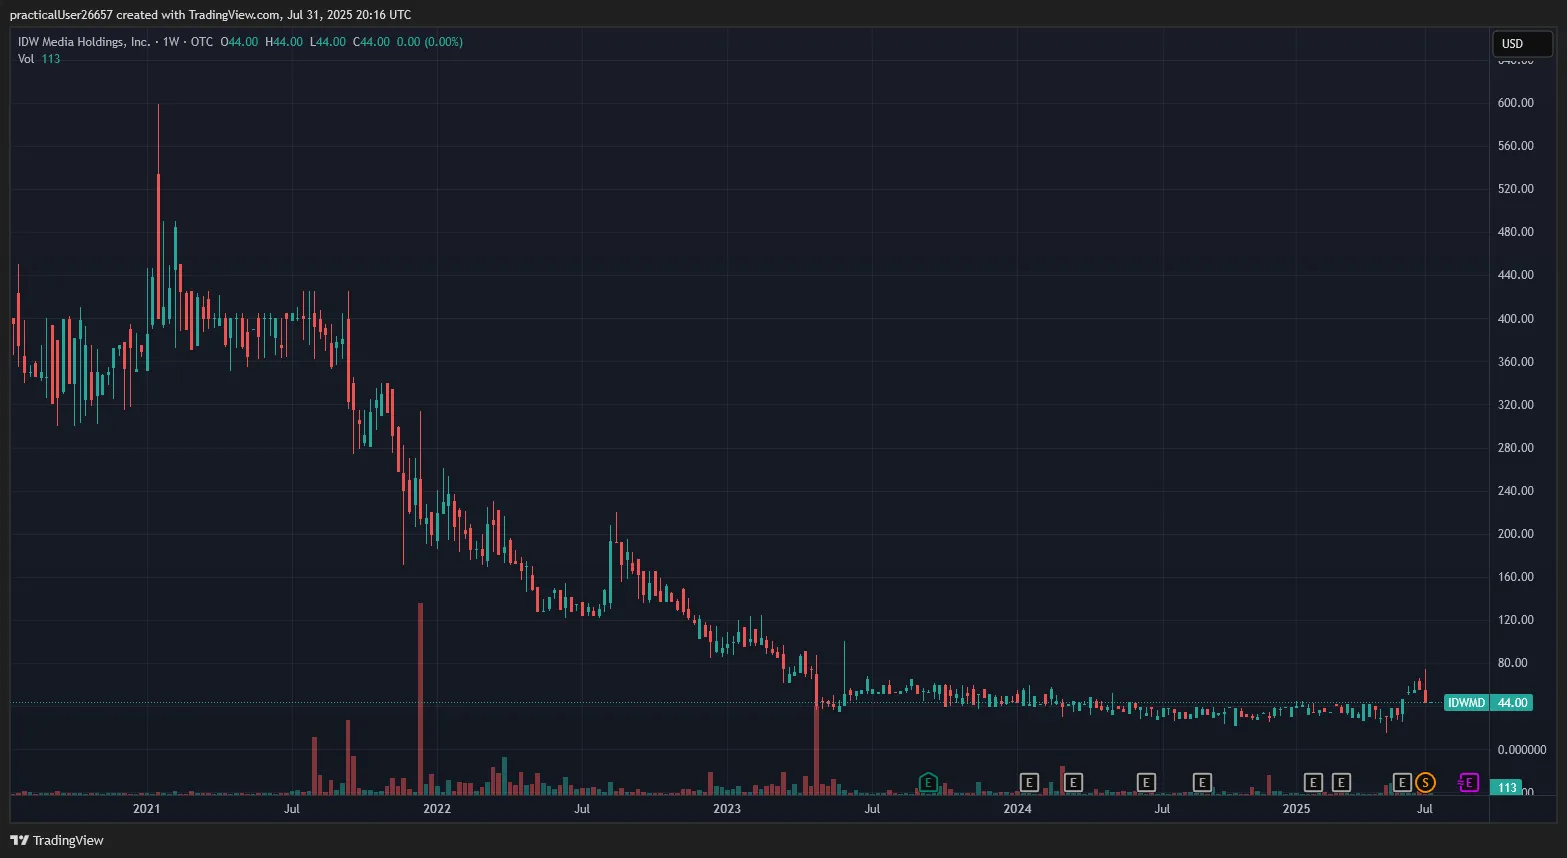Click the L44.00 low value
Image resolution: width=1567 pixels, height=858 pixels.
click(328, 42)
